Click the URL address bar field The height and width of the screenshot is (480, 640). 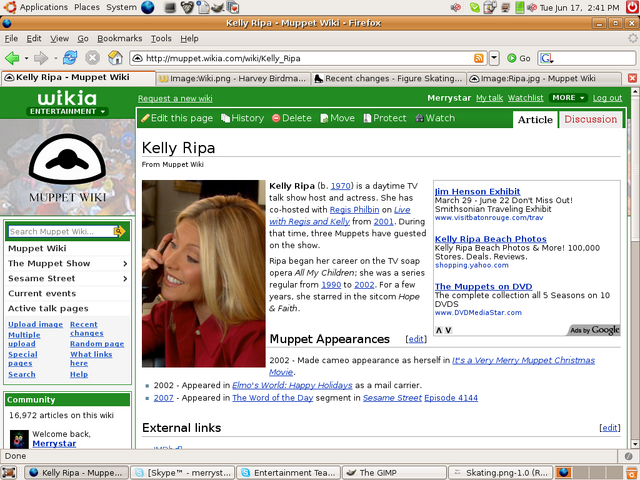click(306, 58)
